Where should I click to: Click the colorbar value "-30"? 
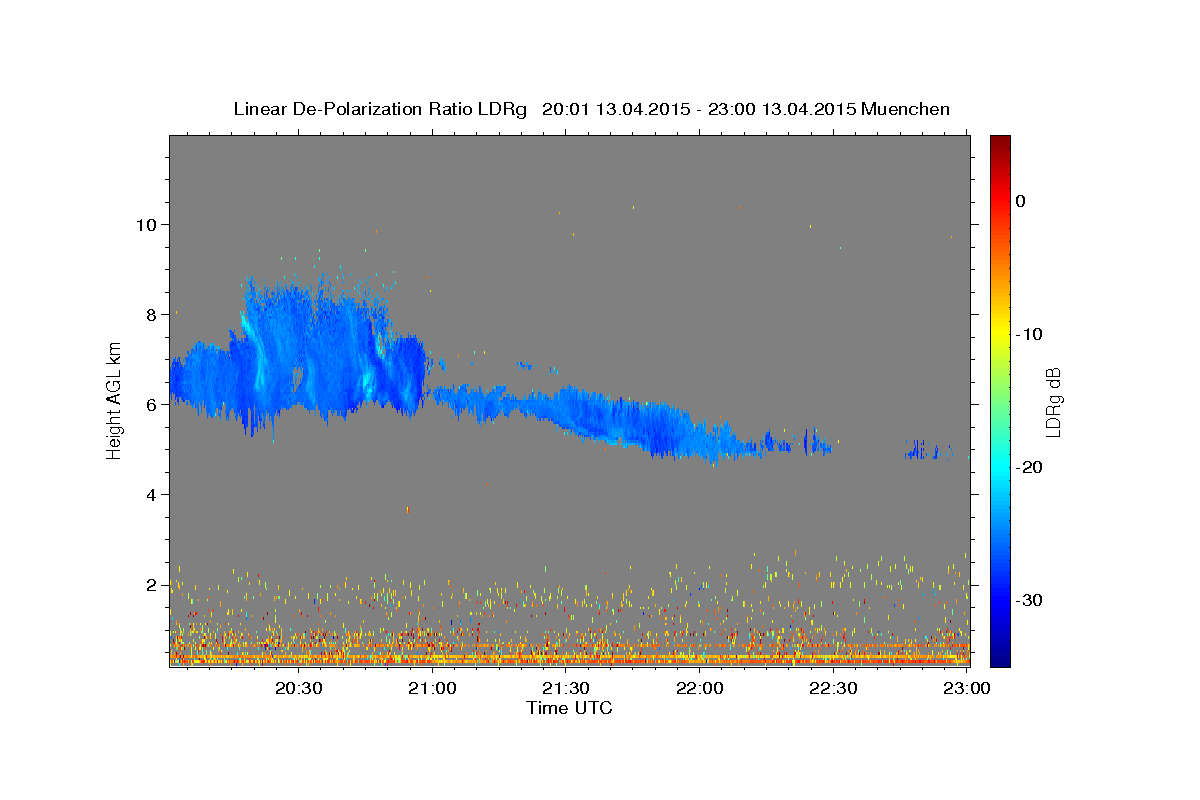(x=1030, y=600)
